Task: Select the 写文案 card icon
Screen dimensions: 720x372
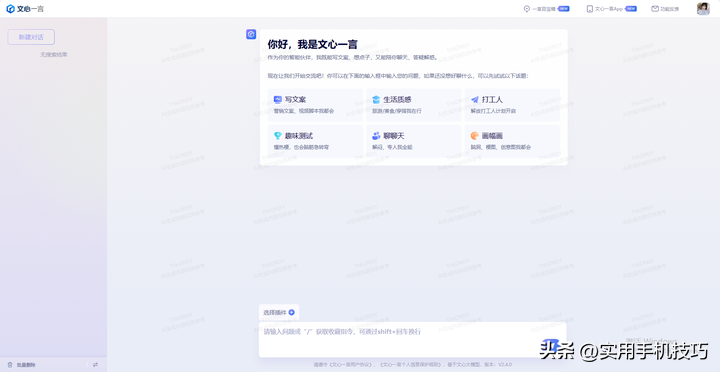Action: pyautogui.click(x=277, y=100)
